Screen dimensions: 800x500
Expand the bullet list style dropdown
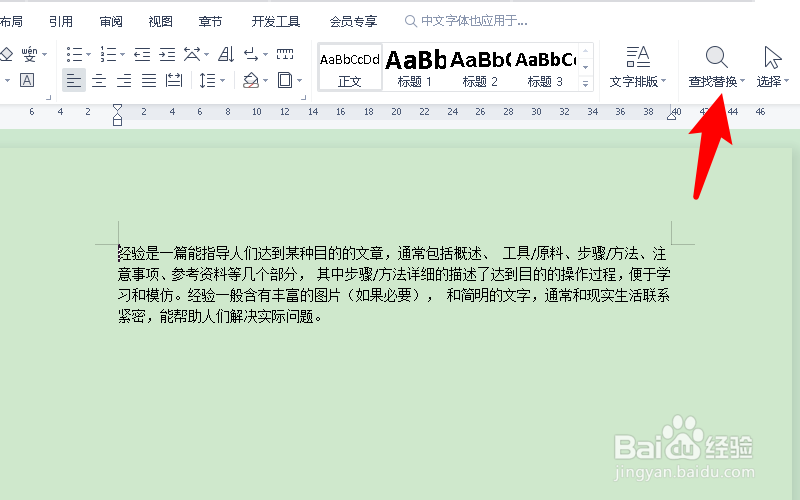89,54
